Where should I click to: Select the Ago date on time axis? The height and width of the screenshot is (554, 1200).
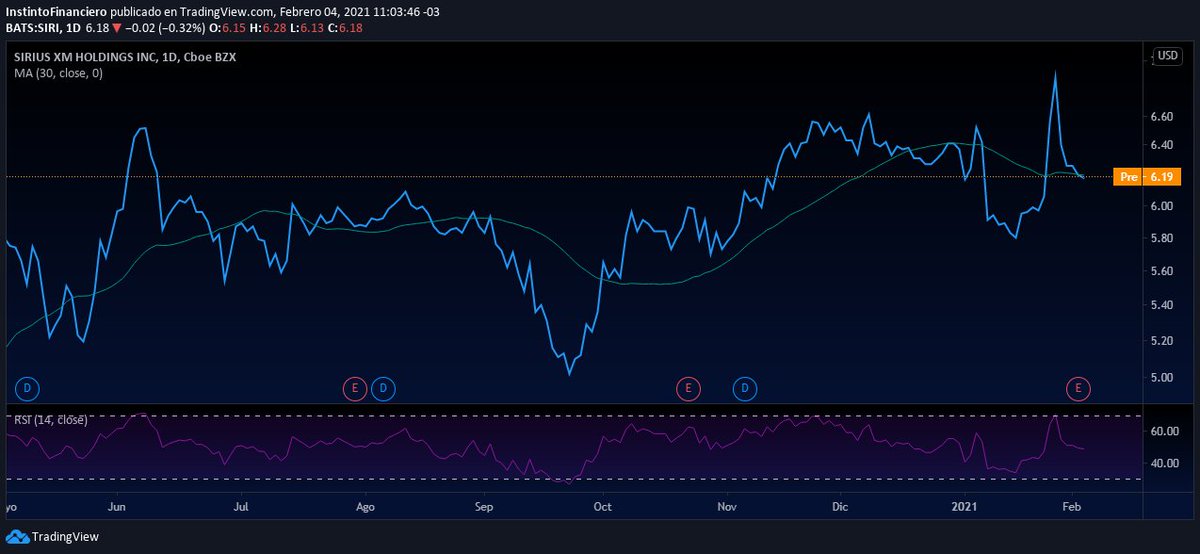click(365, 507)
